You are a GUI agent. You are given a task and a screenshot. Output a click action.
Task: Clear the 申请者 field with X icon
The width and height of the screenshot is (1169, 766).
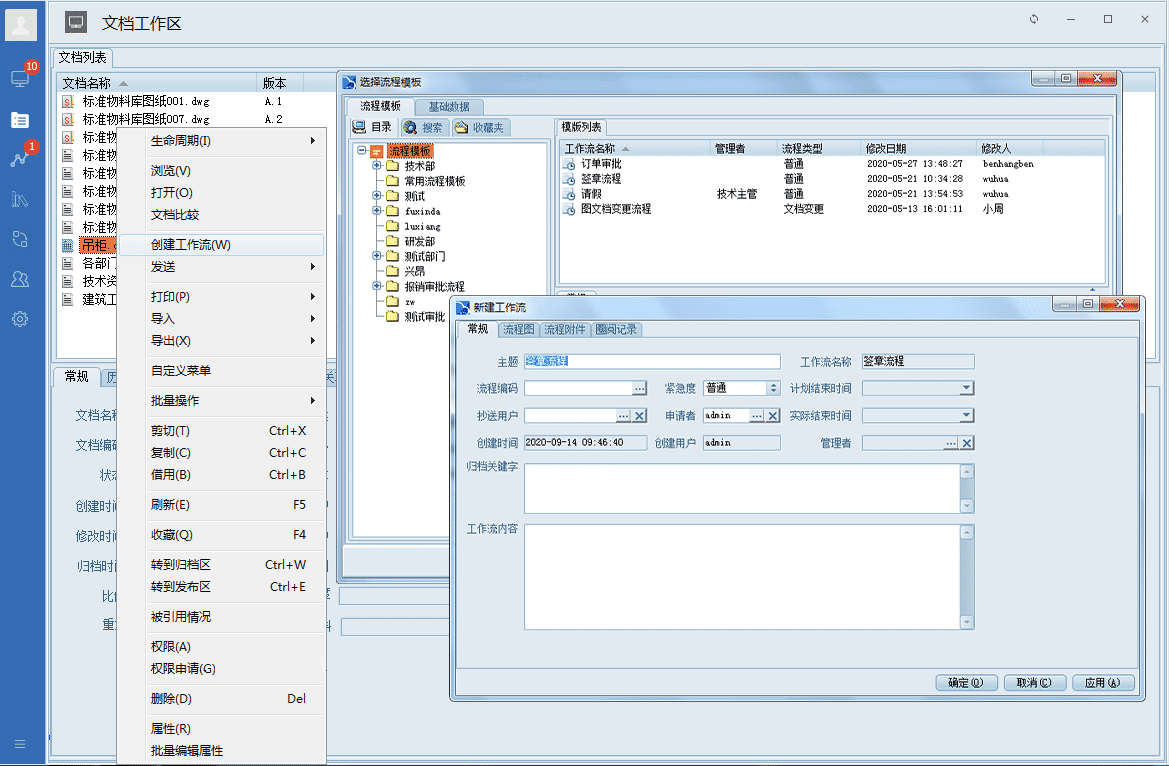pyautogui.click(x=773, y=416)
